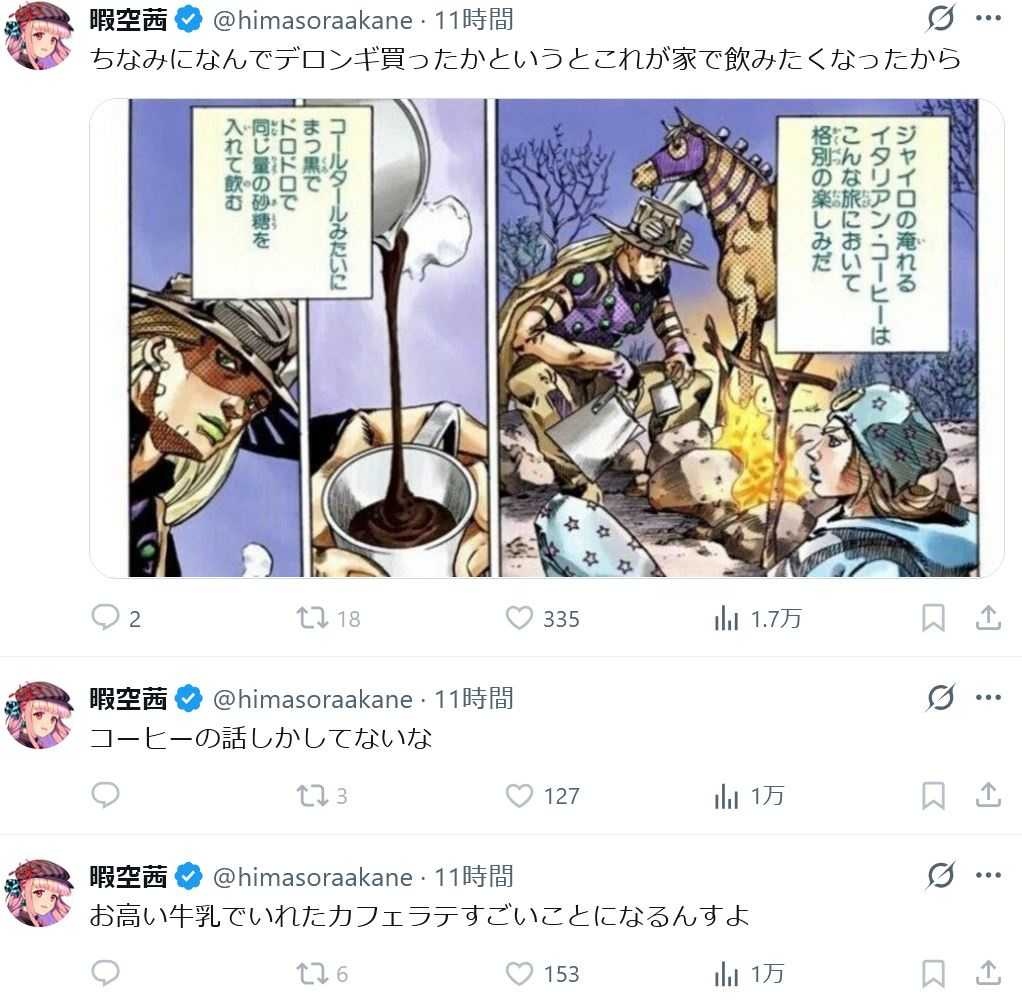Bookmark the コーヒーの話 tweet
The height and width of the screenshot is (1004, 1022).
click(x=933, y=795)
